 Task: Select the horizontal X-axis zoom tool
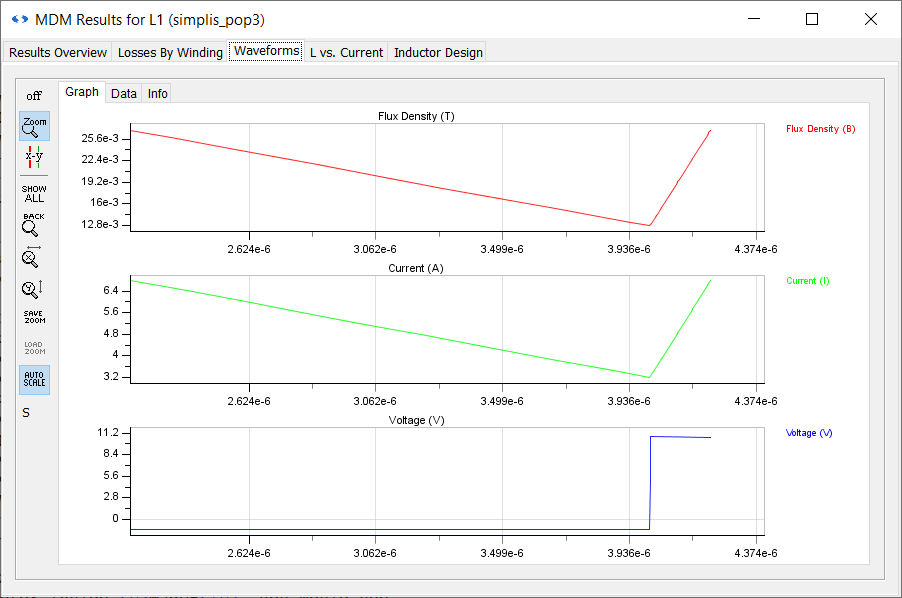34,257
